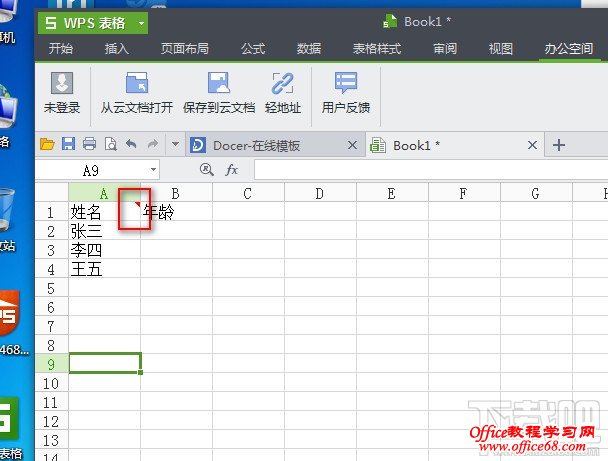
Task: Select column E header
Action: click(392, 192)
